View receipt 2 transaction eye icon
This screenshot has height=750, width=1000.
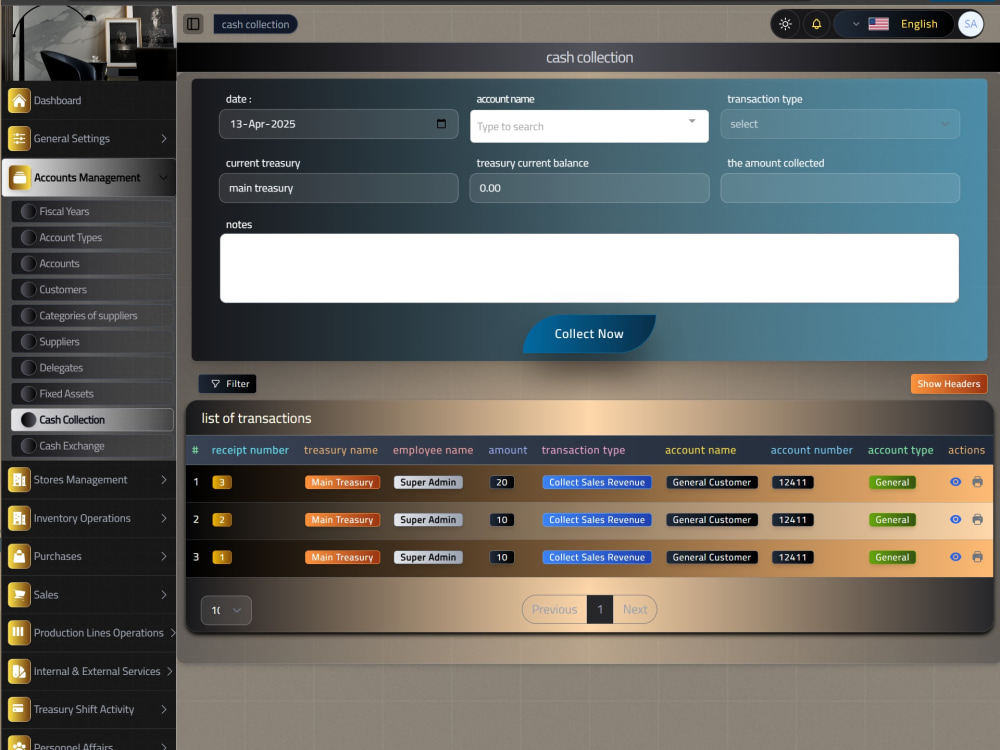tap(955, 520)
